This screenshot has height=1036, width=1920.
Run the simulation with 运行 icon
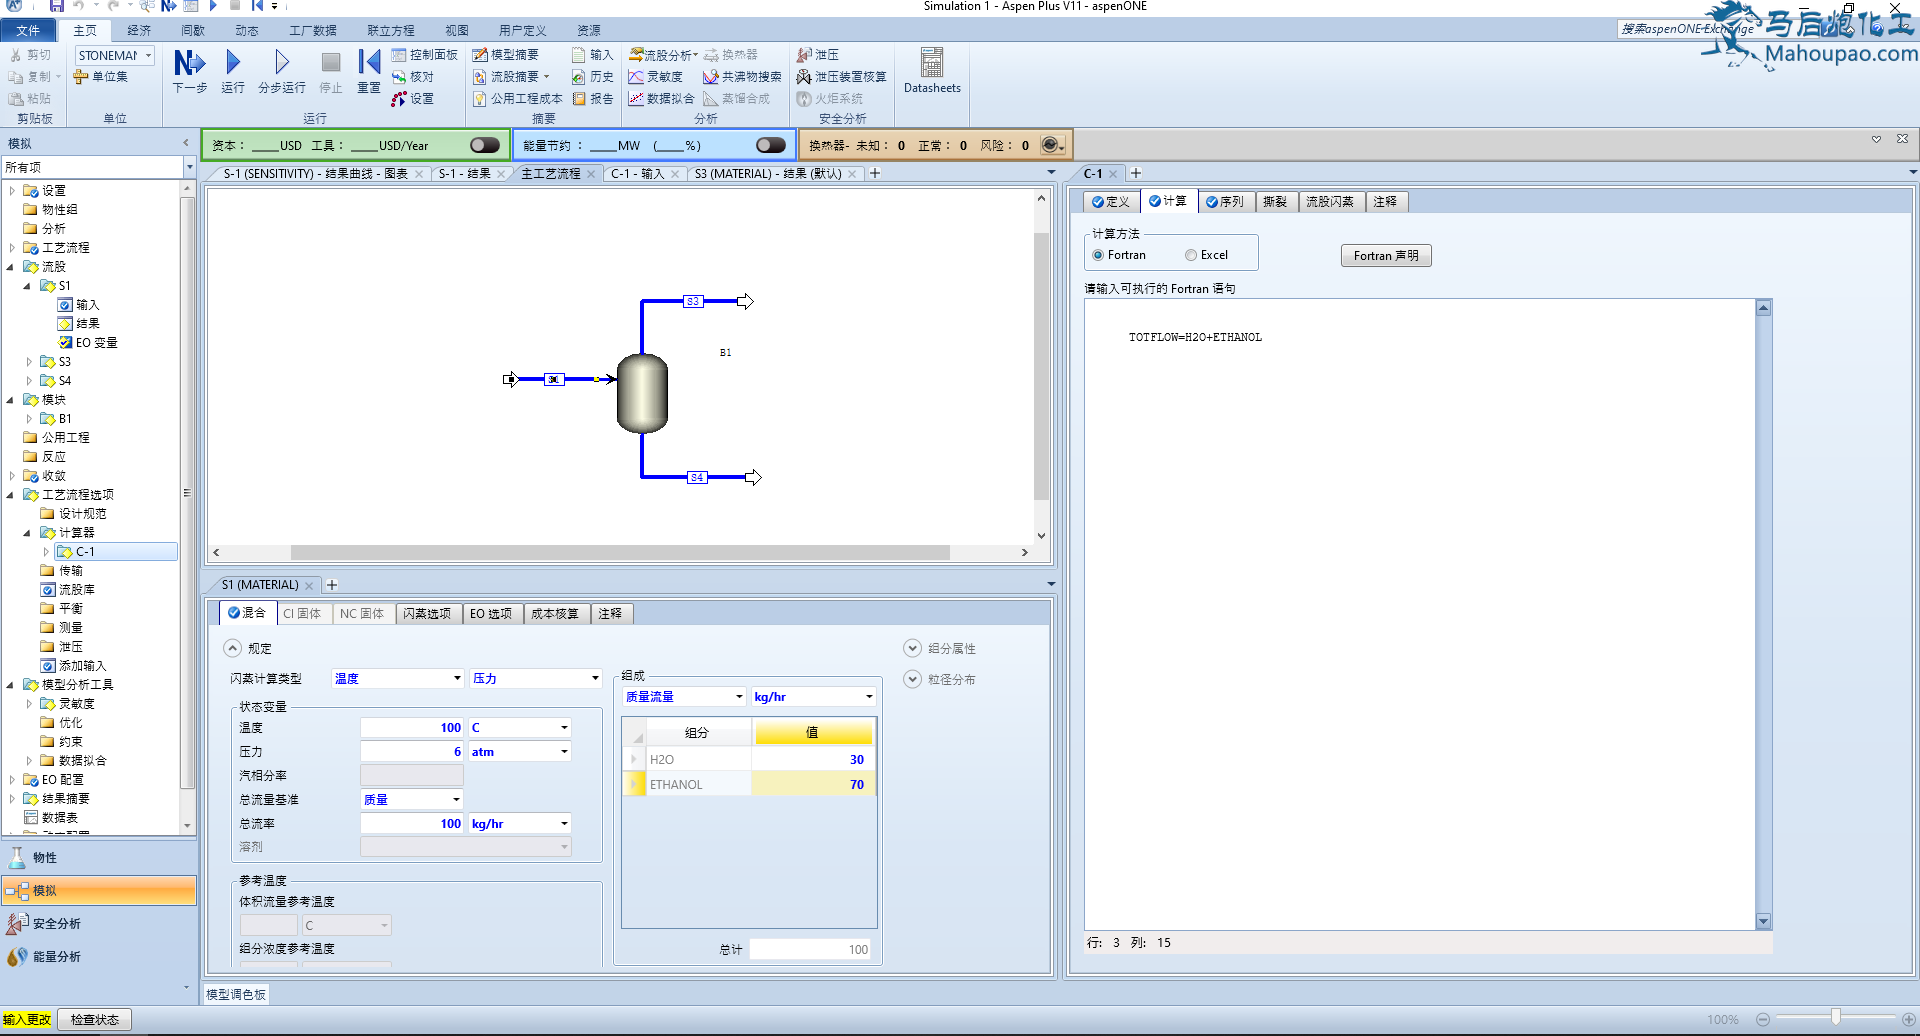[233, 71]
